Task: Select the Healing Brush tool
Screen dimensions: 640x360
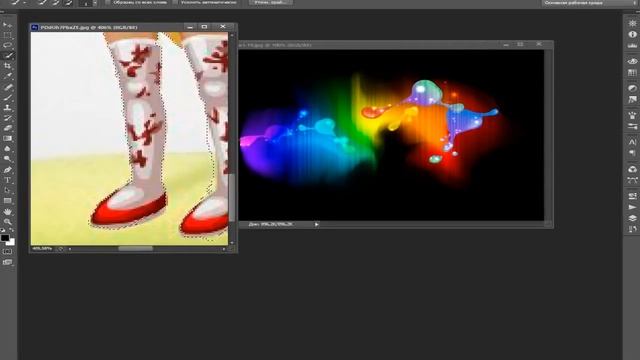Action: tap(7, 87)
